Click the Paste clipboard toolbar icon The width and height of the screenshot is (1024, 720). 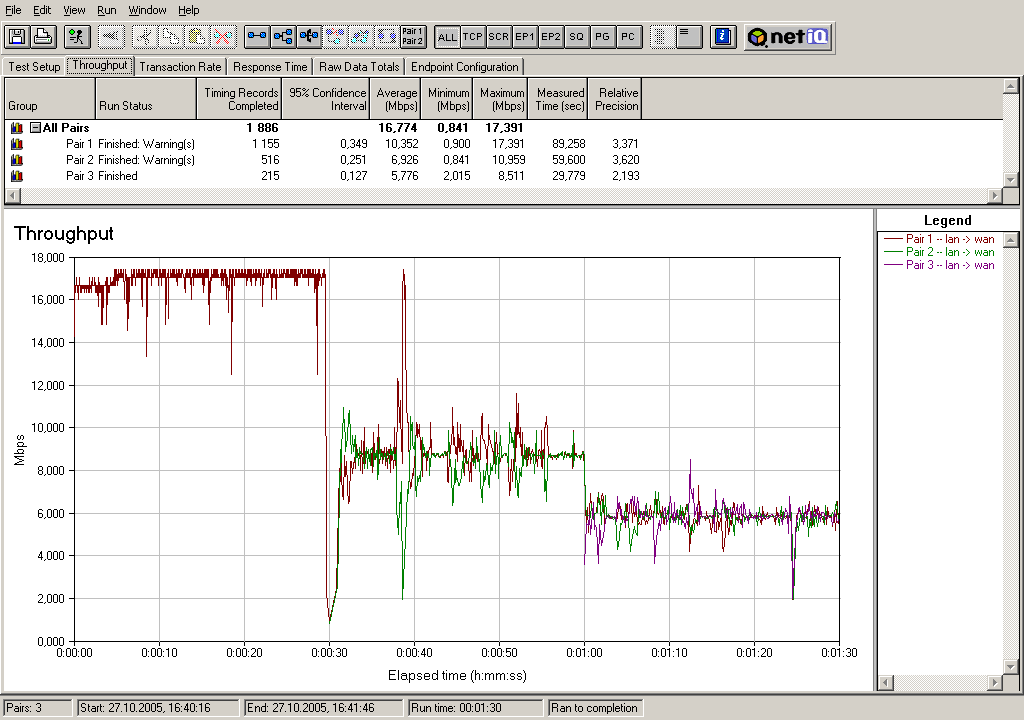pyautogui.click(x=197, y=37)
